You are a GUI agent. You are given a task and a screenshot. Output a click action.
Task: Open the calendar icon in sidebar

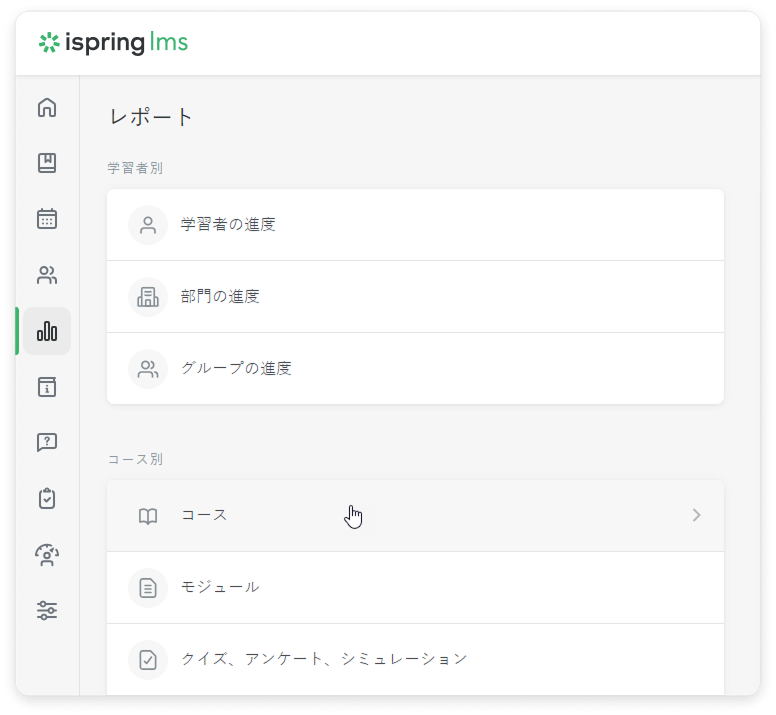click(47, 219)
